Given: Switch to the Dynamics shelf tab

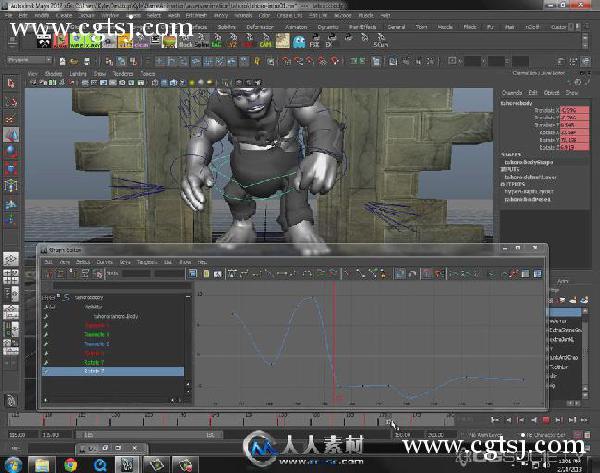Looking at the screenshot, I should pyautogui.click(x=328, y=27).
